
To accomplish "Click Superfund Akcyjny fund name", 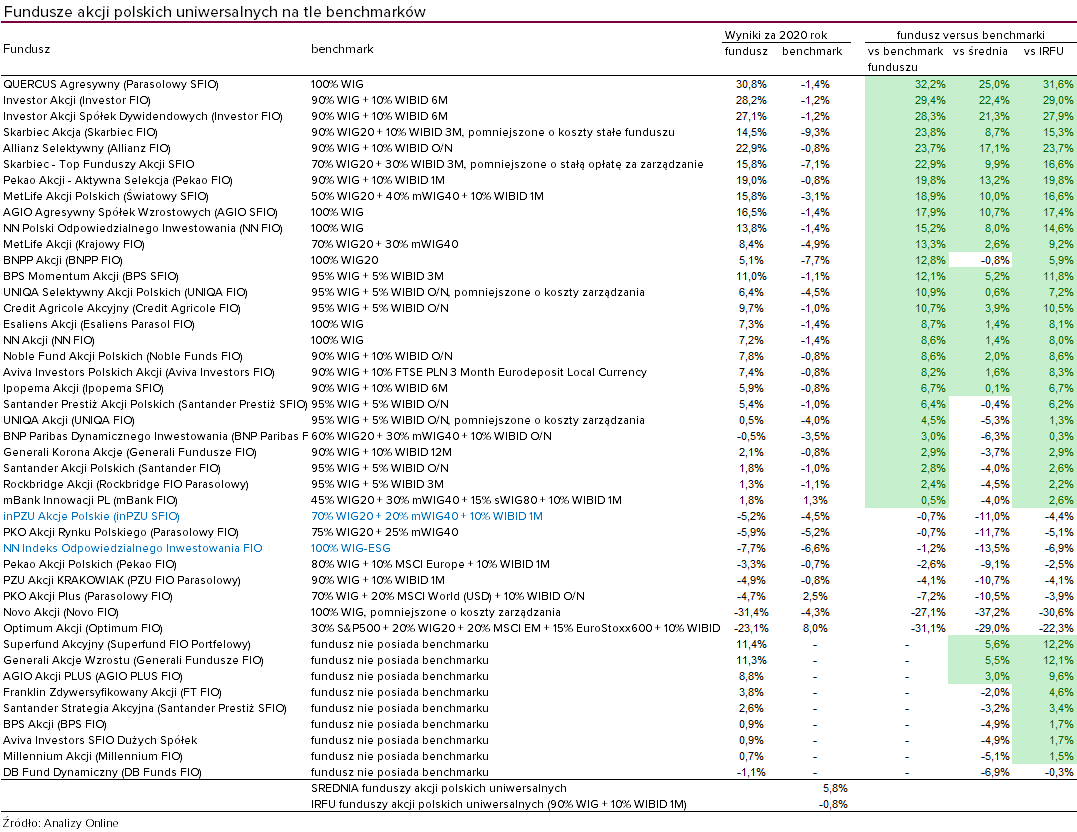I will pos(127,644).
